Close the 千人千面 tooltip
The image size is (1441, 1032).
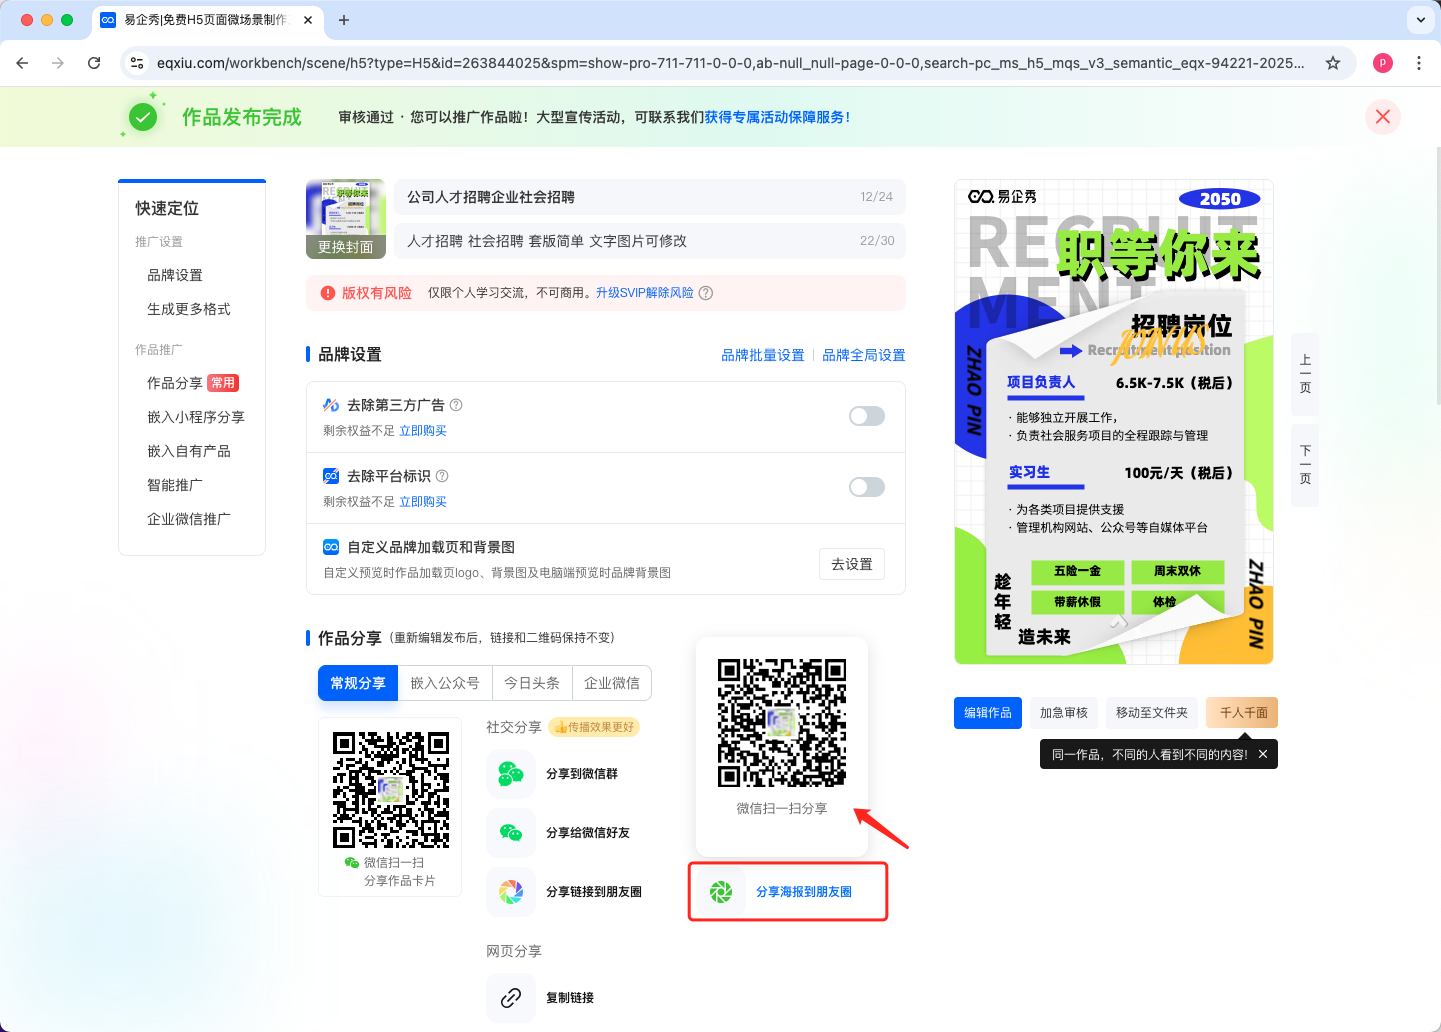1263,755
